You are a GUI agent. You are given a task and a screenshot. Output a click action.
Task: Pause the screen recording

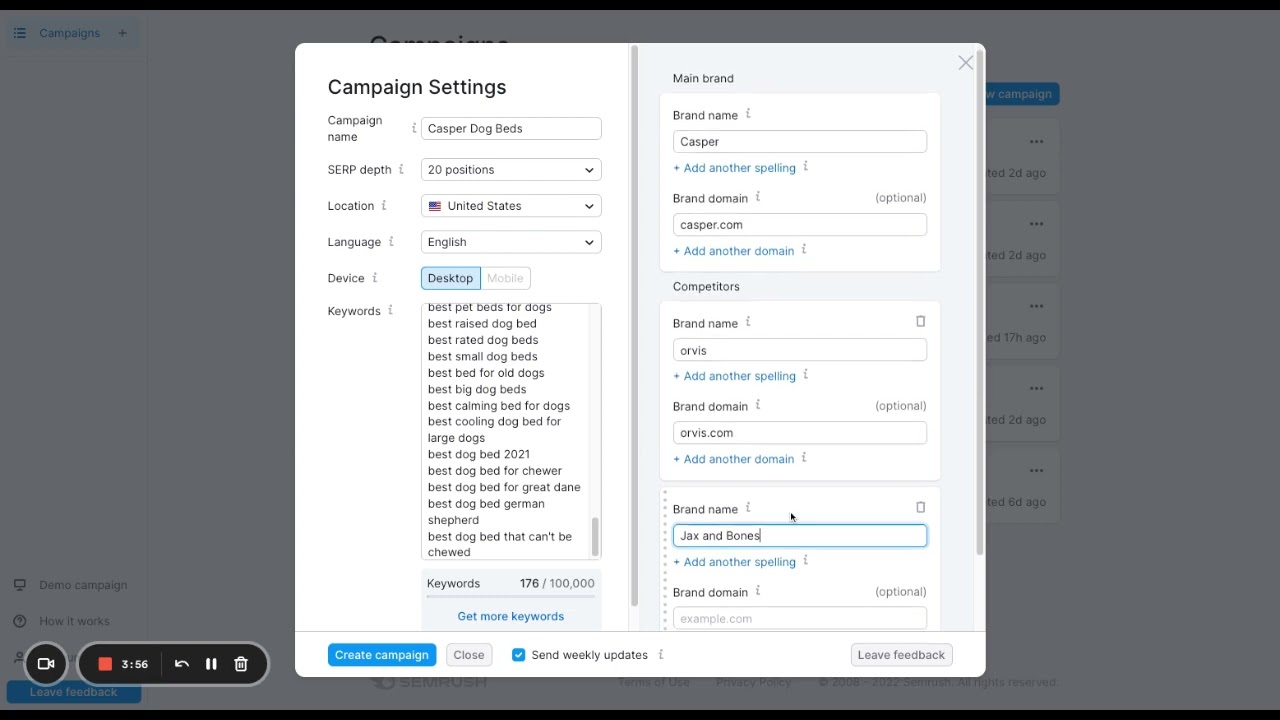(x=211, y=664)
